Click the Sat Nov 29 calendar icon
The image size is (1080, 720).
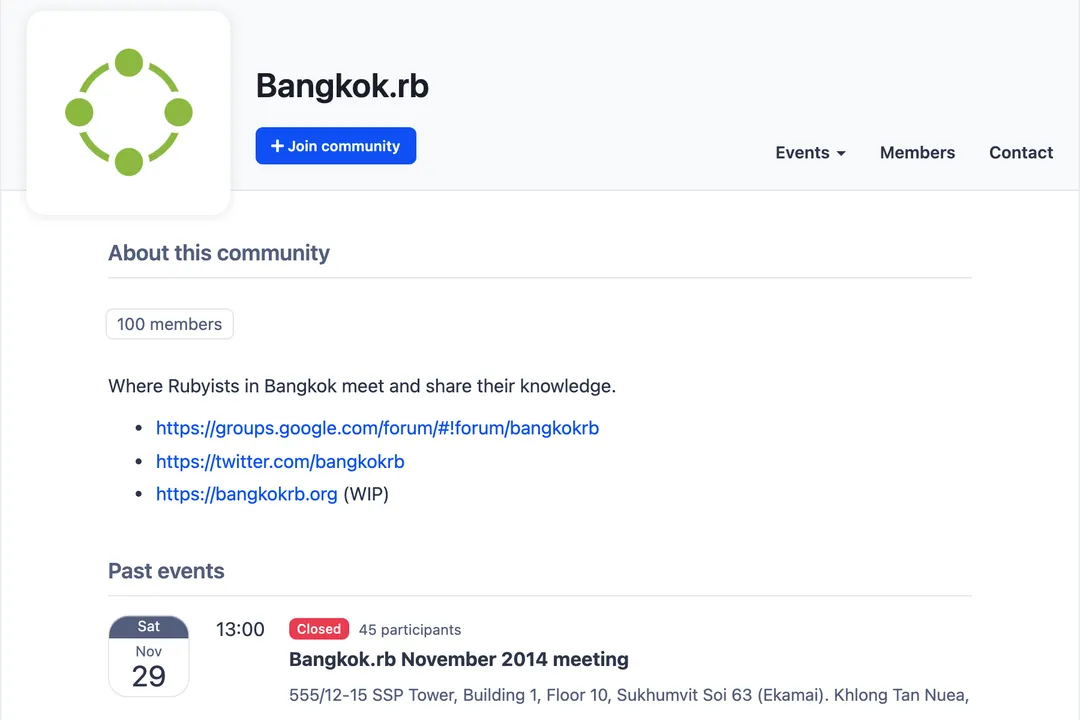pos(149,656)
